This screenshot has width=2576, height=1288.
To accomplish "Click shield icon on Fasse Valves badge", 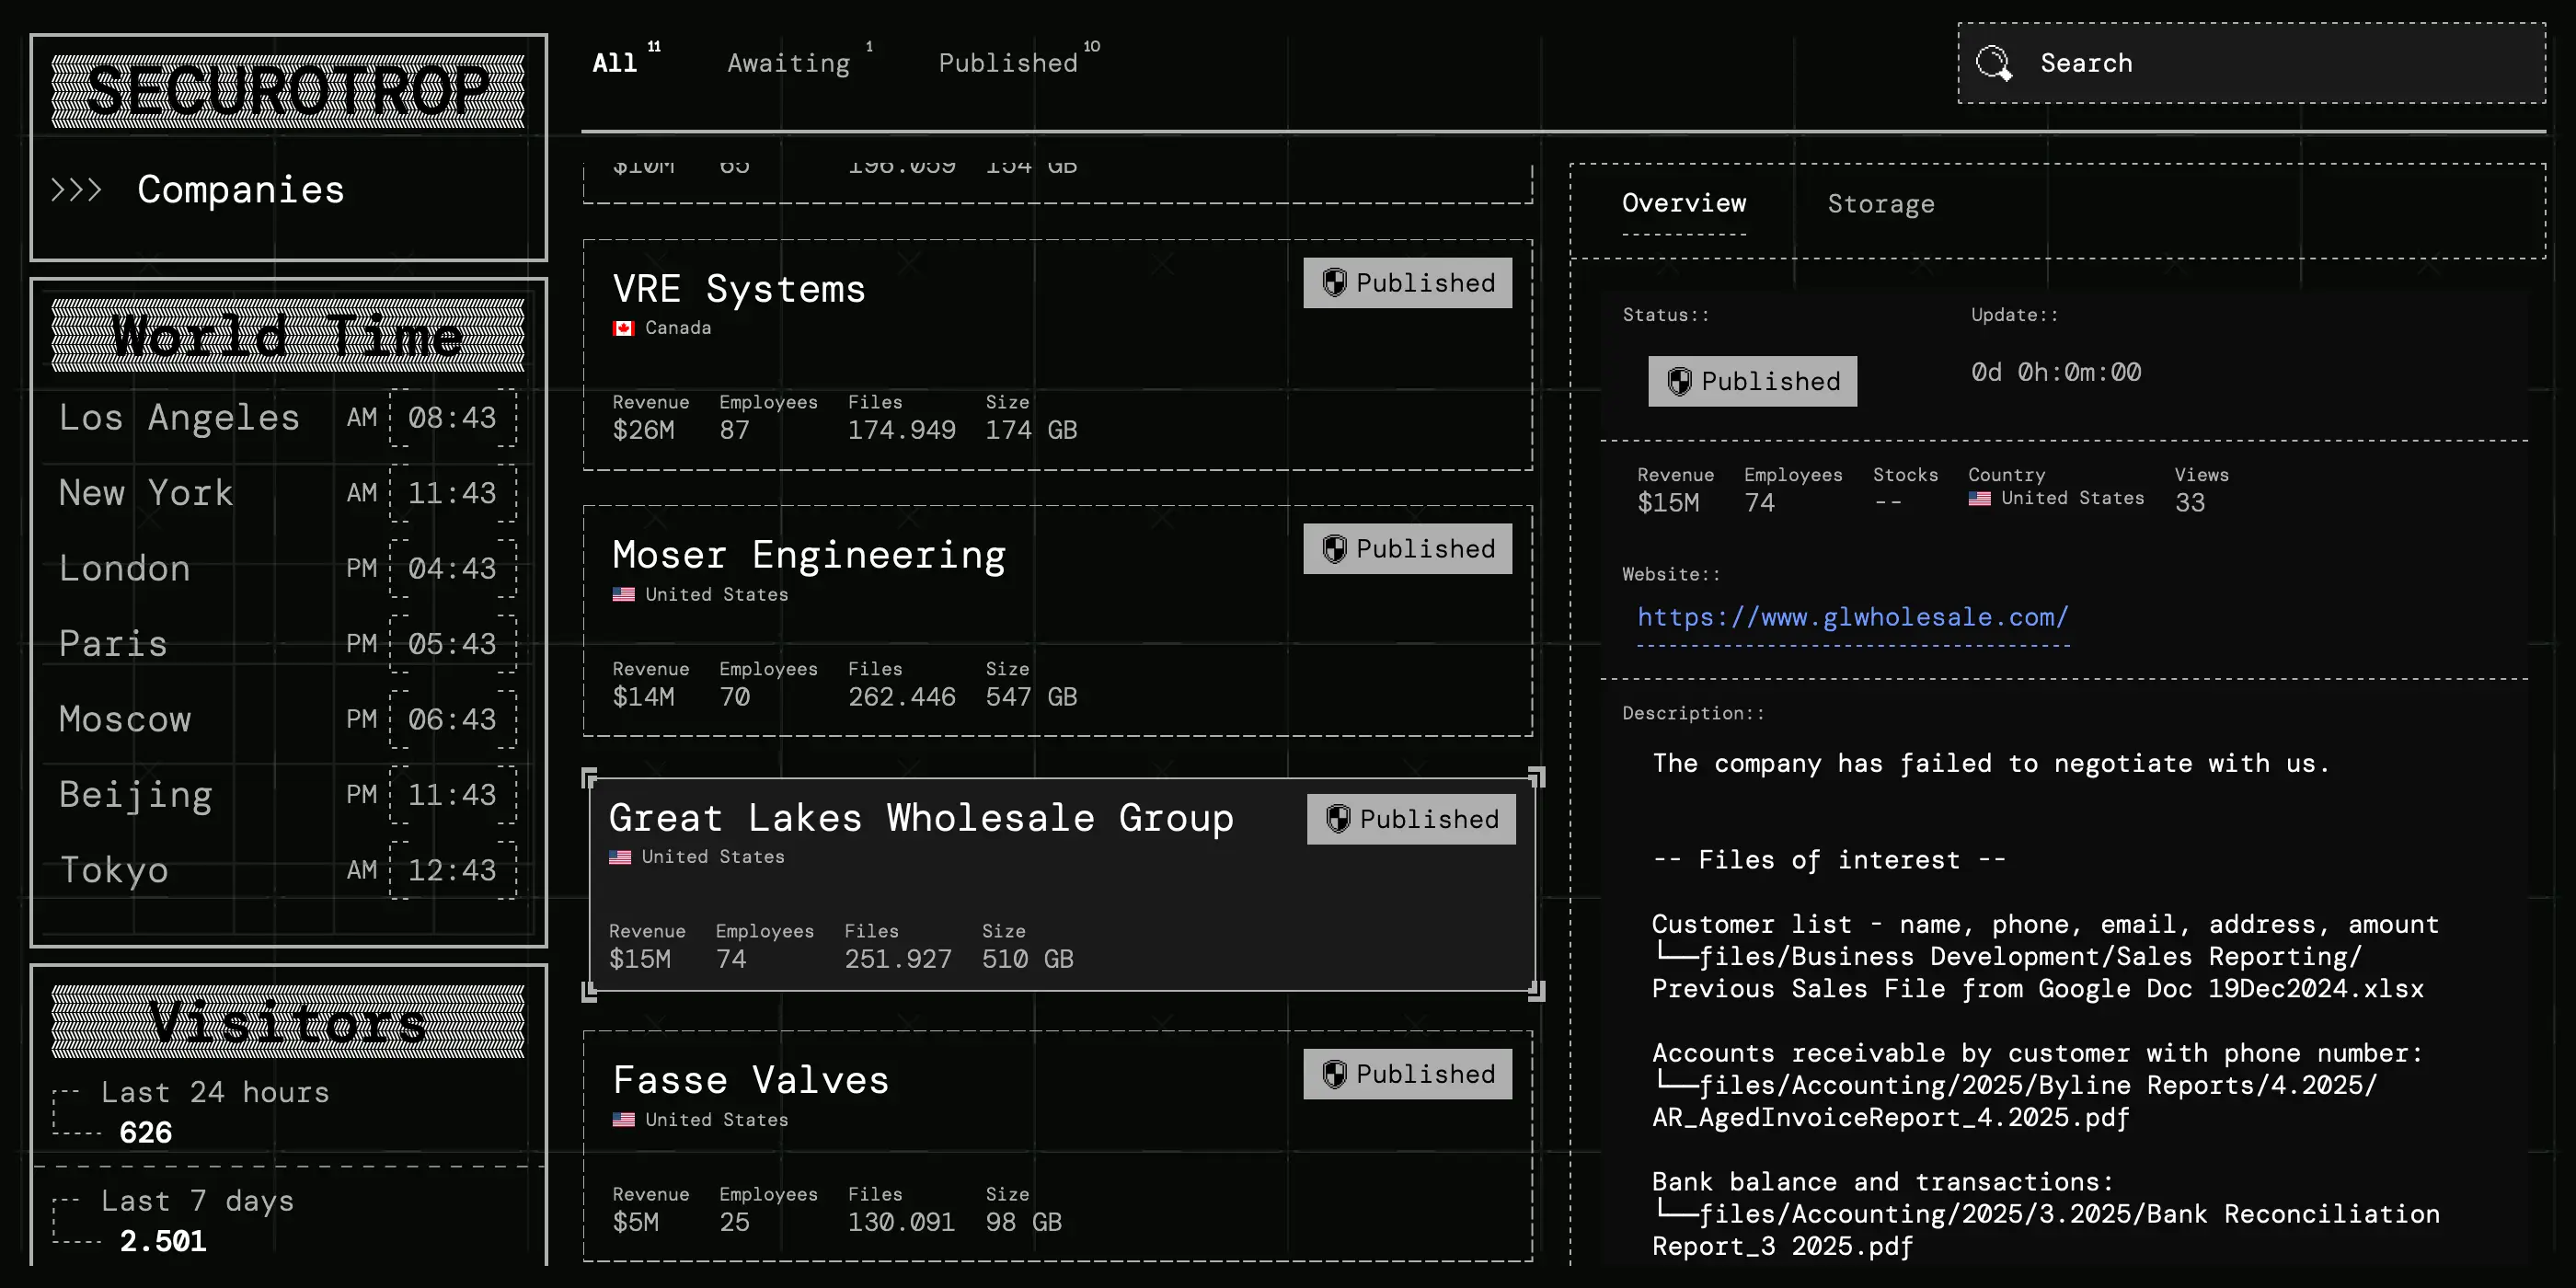I will click(x=1334, y=1074).
